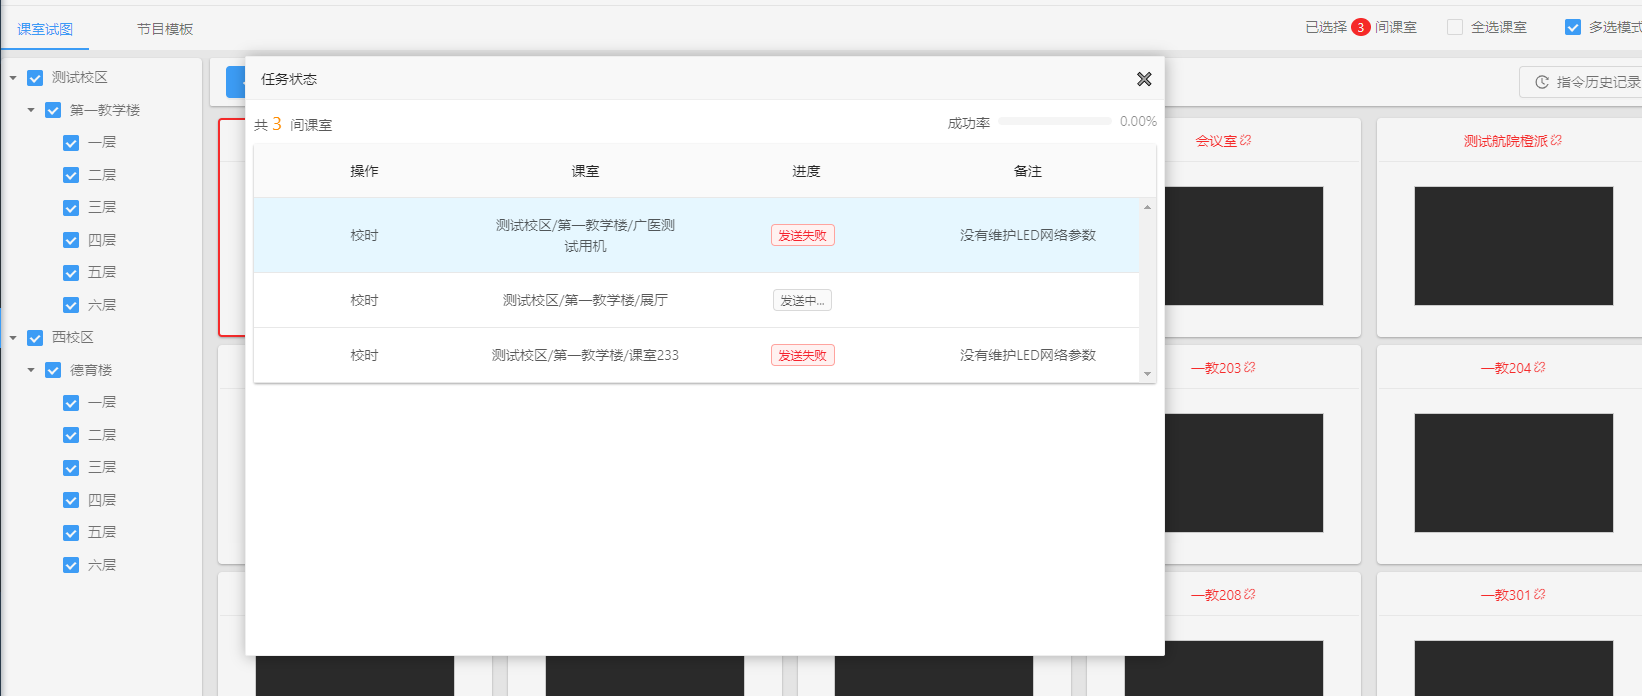Viewport: 1642px width, 696px height.
Task: Click the 一教301 classroom title
Action: [1505, 595]
